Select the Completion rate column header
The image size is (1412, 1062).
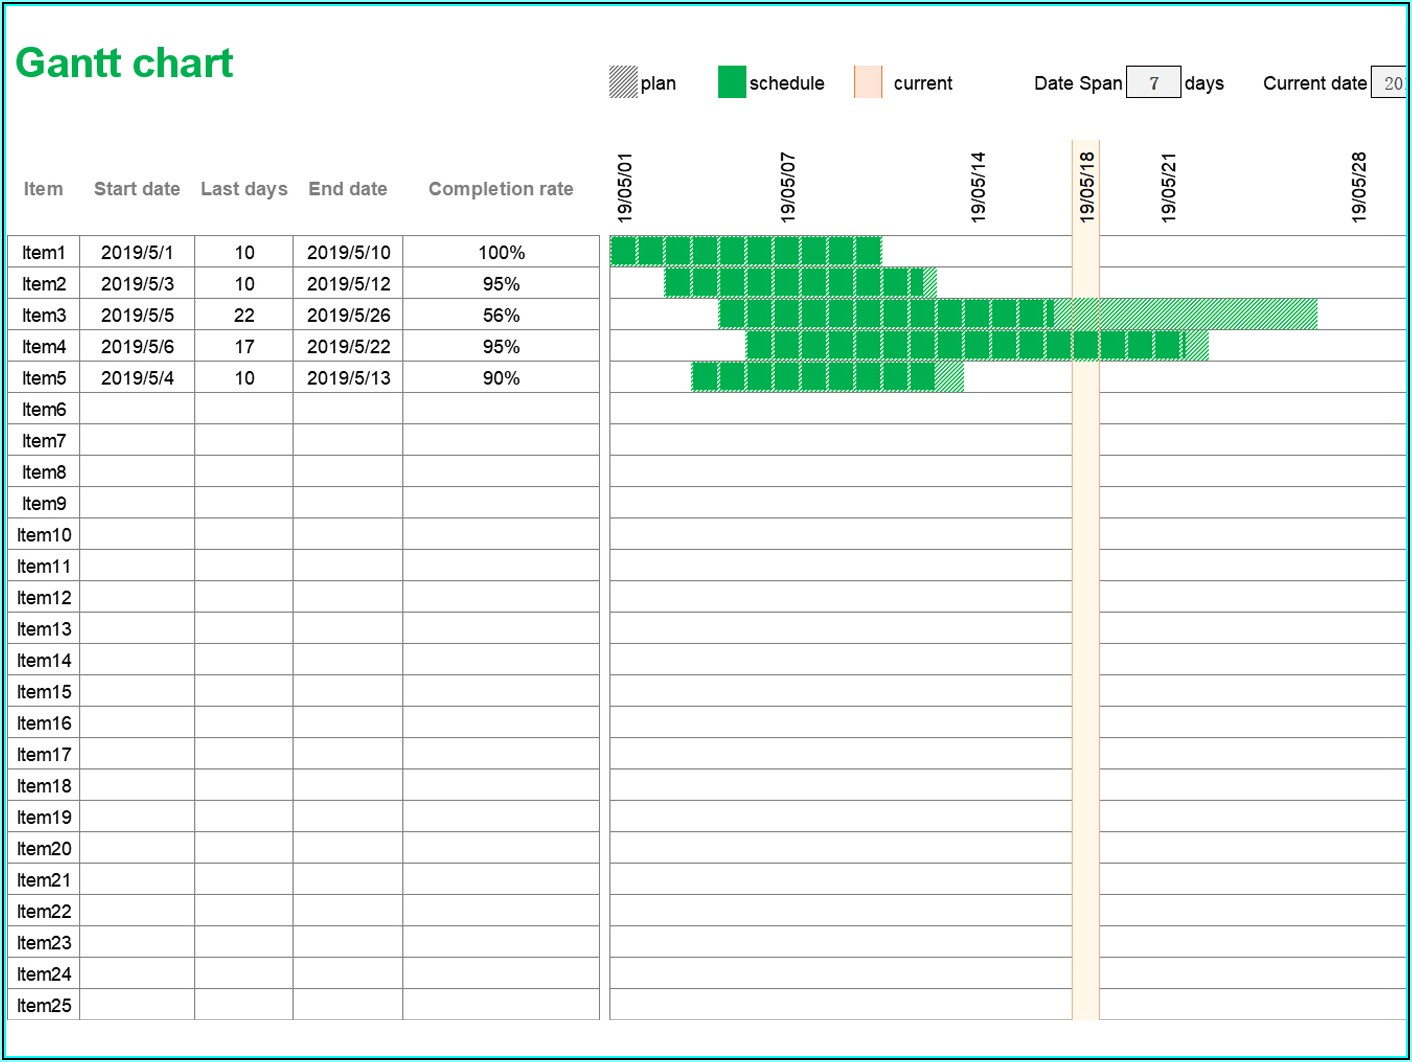pyautogui.click(x=500, y=189)
